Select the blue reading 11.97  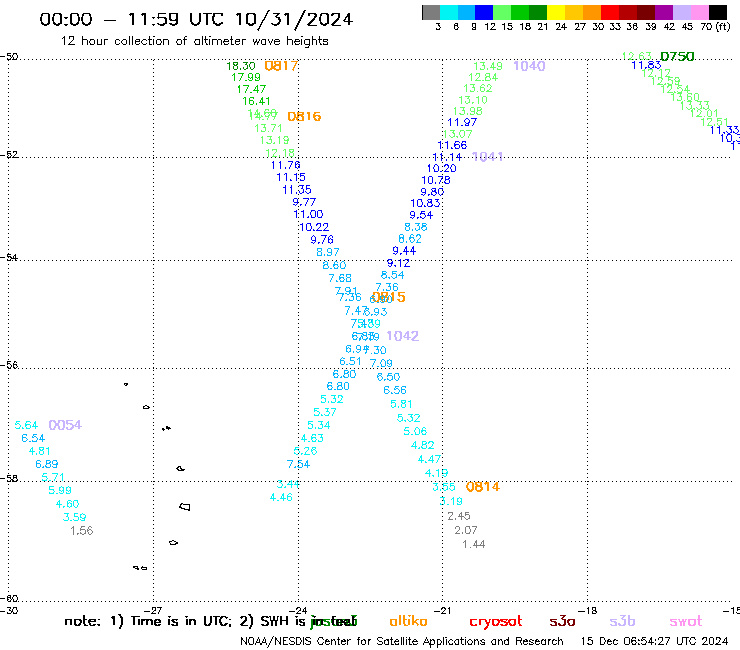462,122
